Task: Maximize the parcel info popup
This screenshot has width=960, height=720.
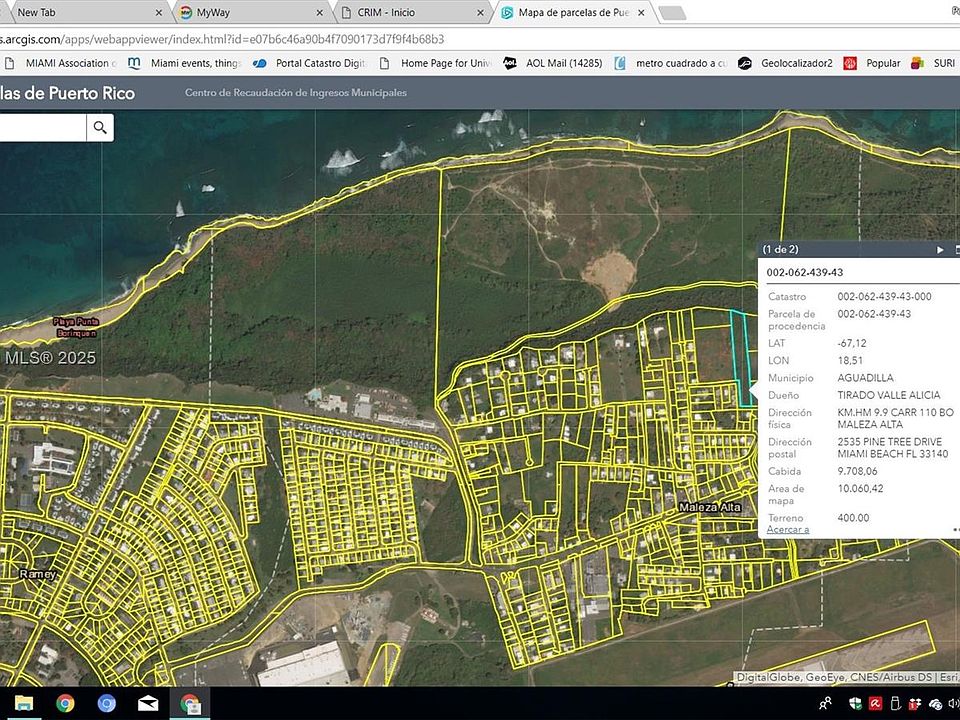Action: [956, 249]
